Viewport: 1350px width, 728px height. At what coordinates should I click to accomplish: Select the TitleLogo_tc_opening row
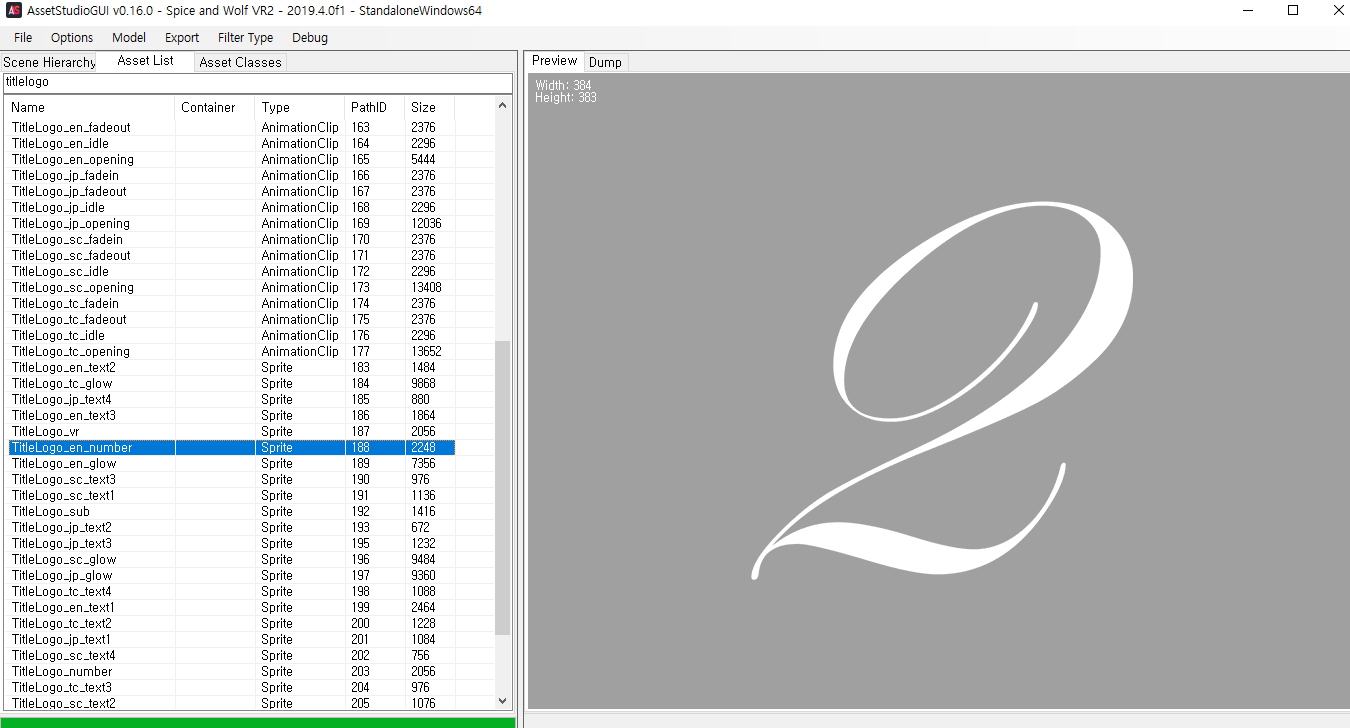(x=232, y=351)
